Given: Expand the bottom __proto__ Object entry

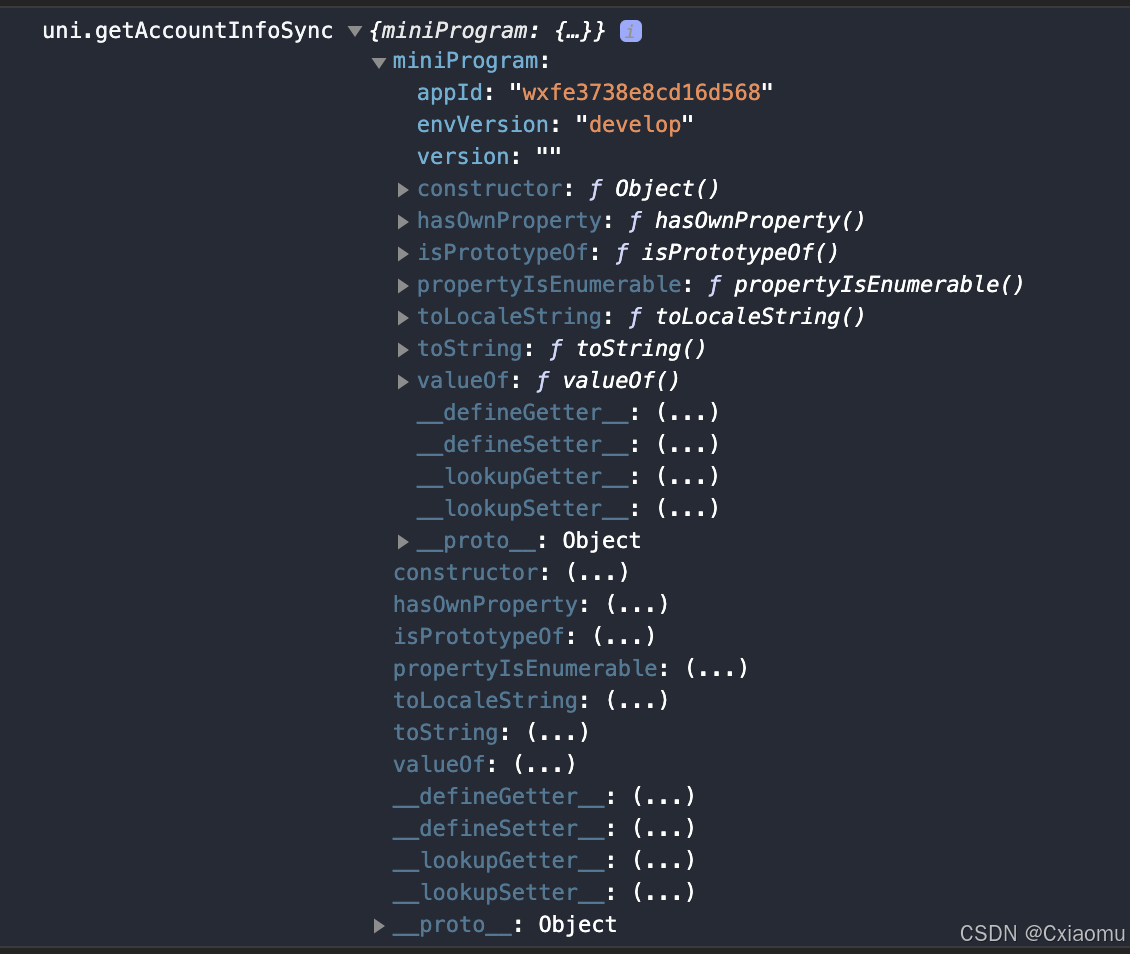Looking at the screenshot, I should 379,925.
